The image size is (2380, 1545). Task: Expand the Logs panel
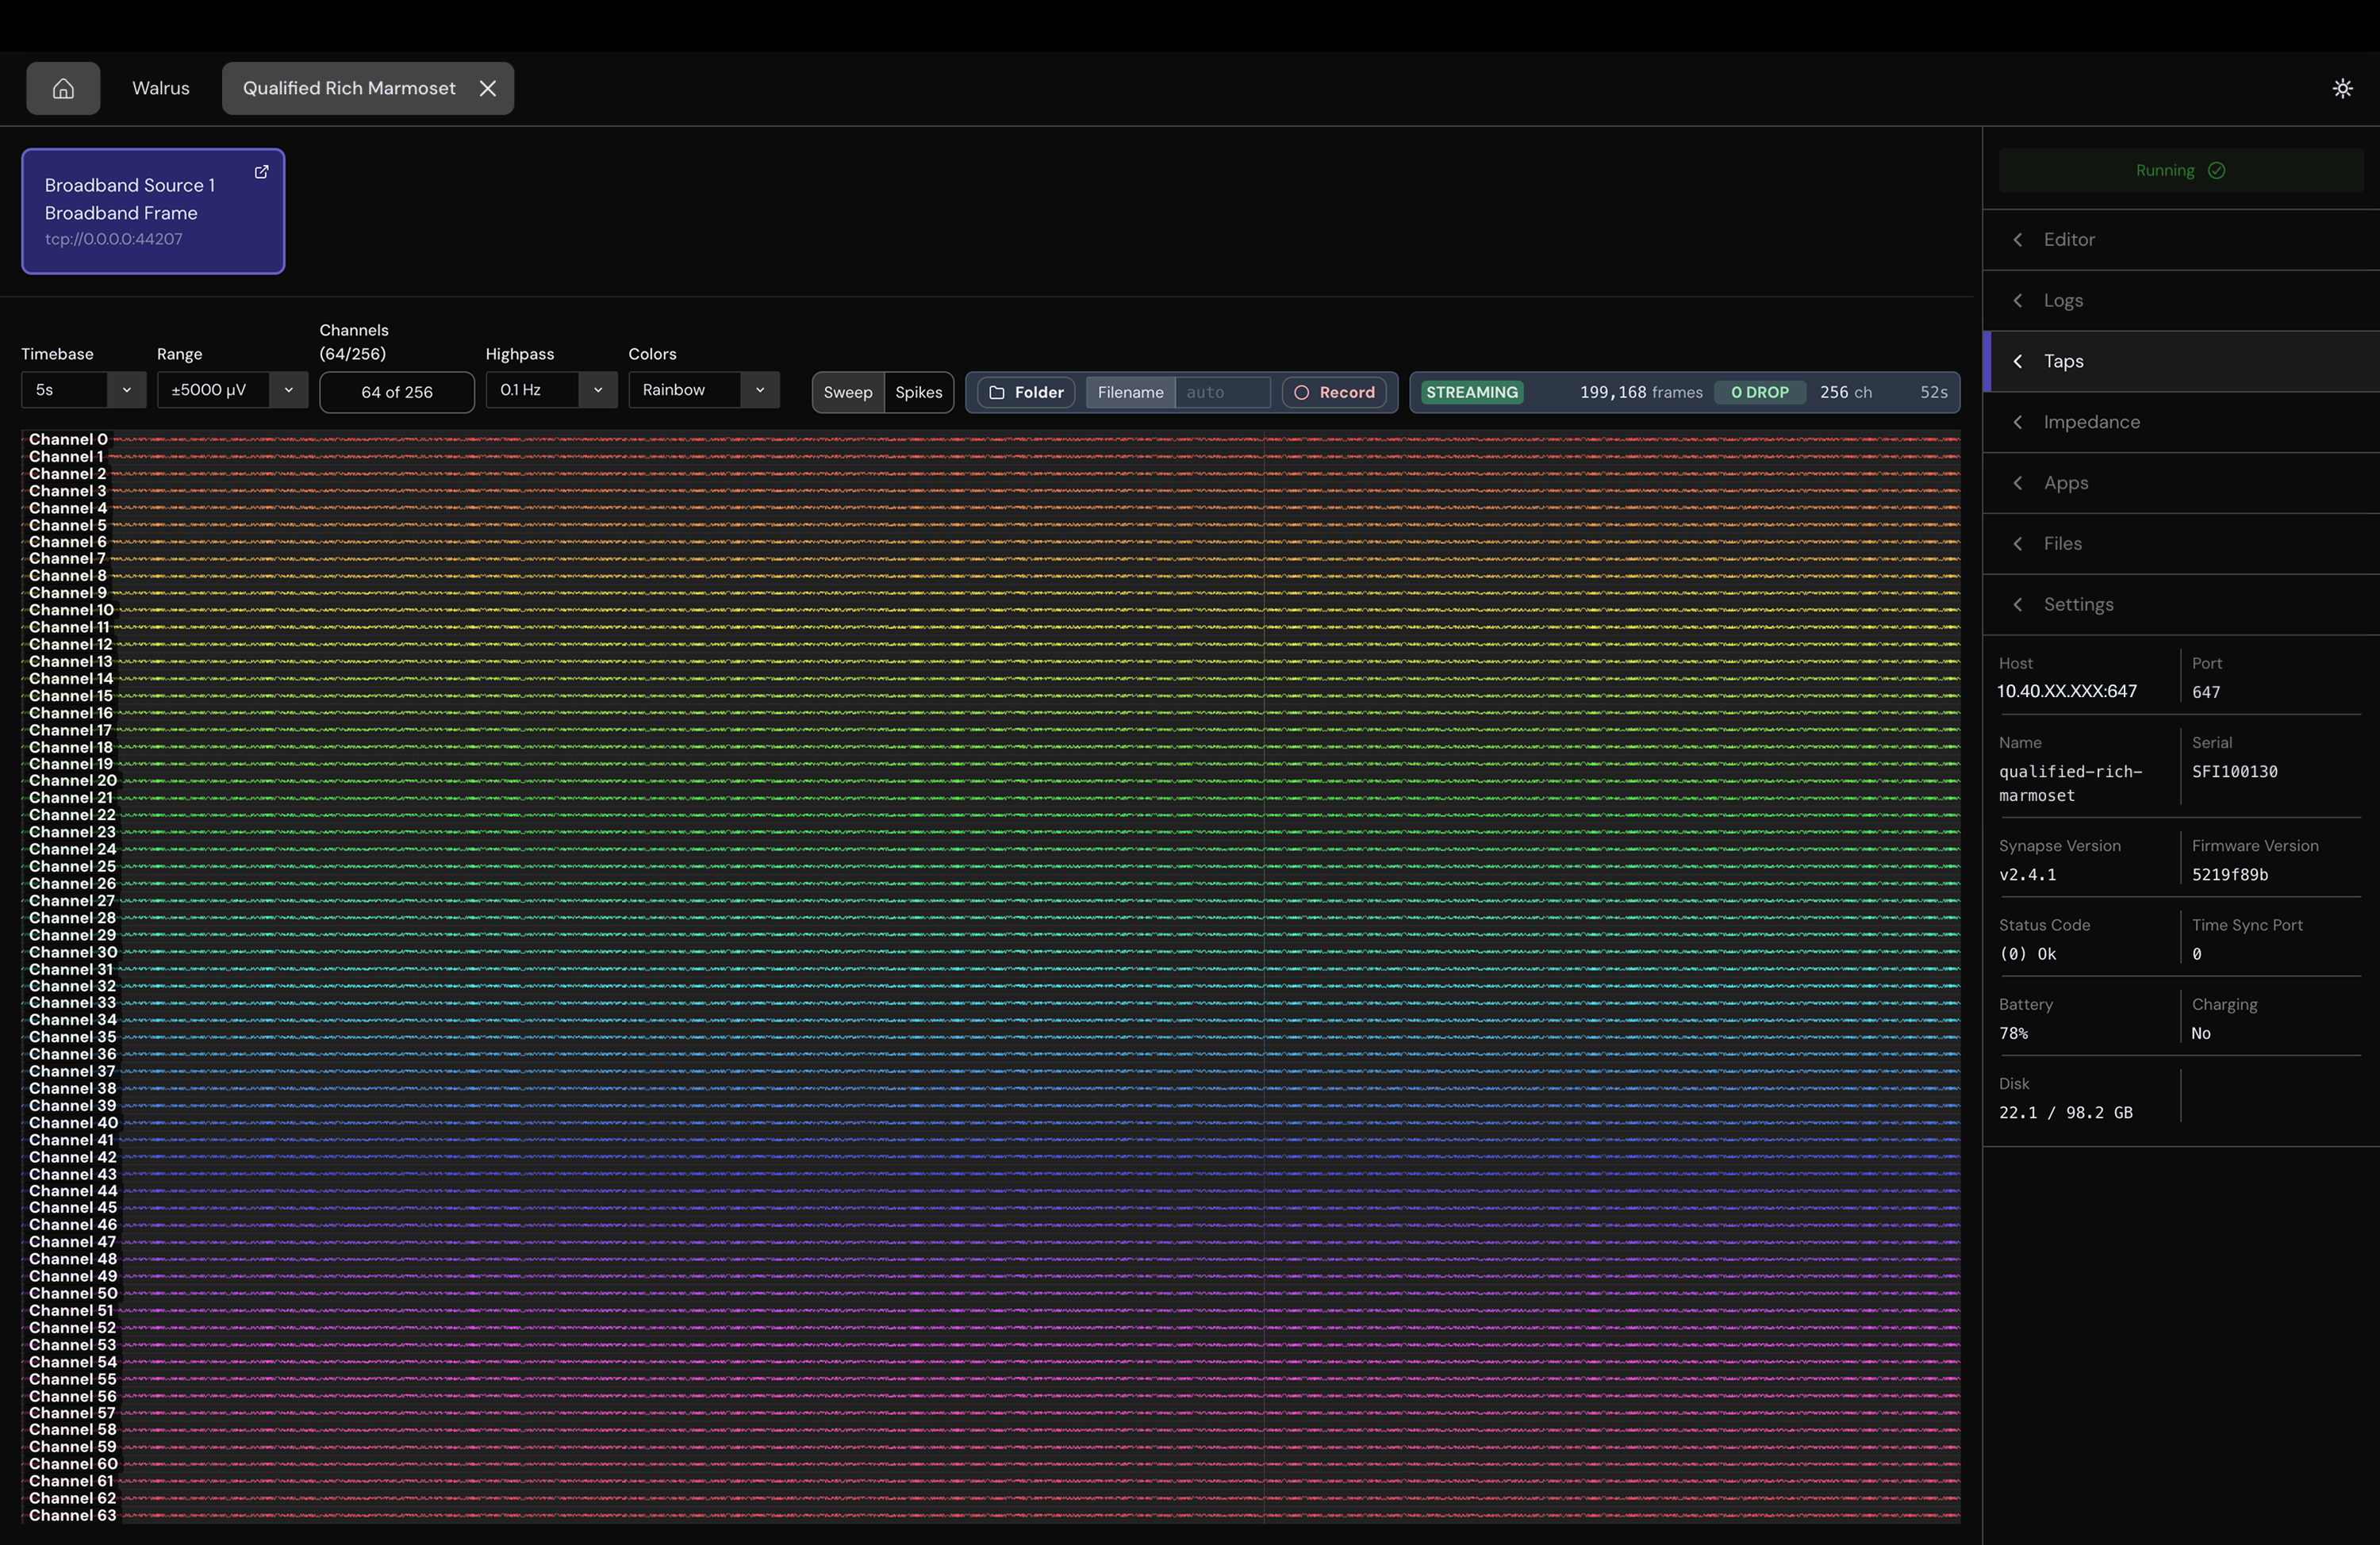click(x=2181, y=301)
